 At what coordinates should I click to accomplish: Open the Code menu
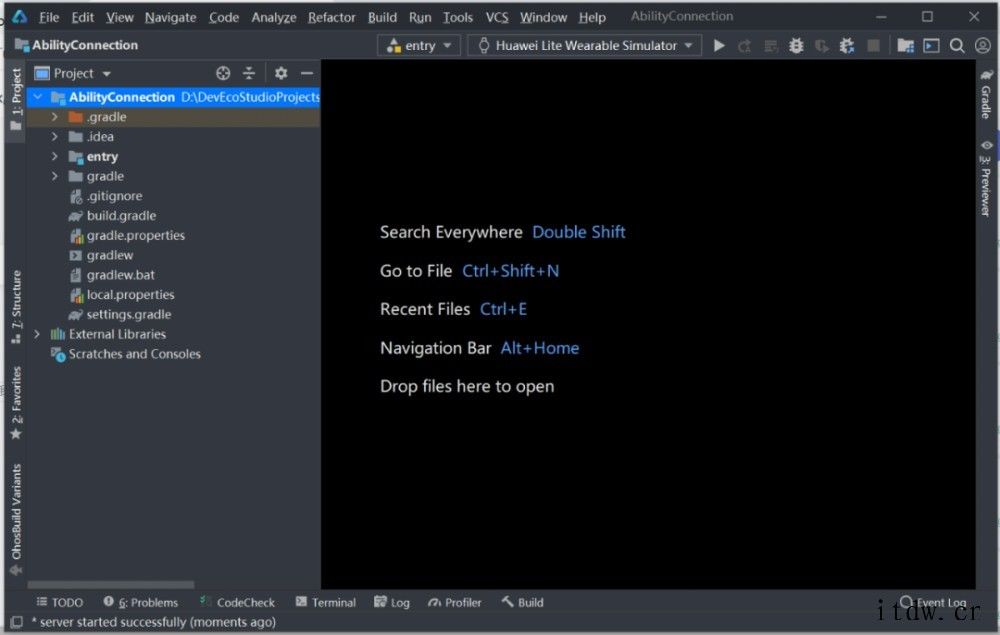pyautogui.click(x=224, y=17)
